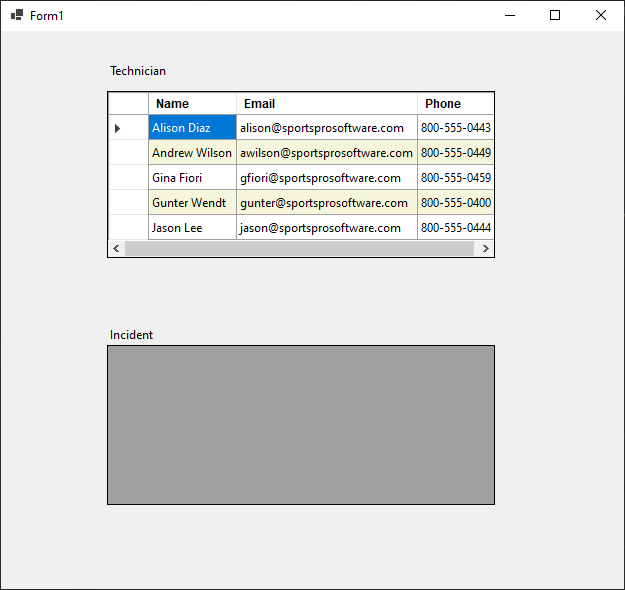Click the Incident label

131,335
